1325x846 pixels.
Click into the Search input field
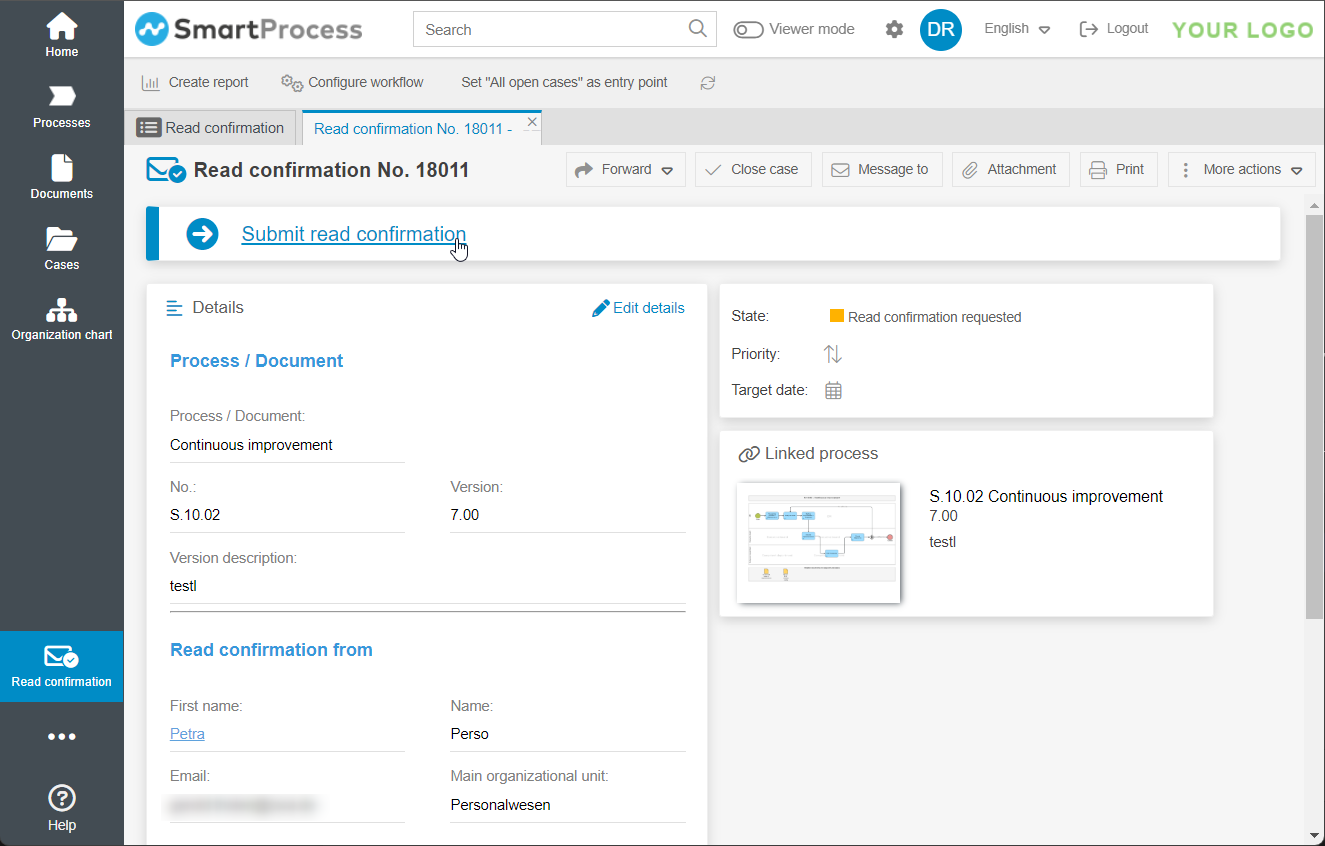tap(553, 30)
